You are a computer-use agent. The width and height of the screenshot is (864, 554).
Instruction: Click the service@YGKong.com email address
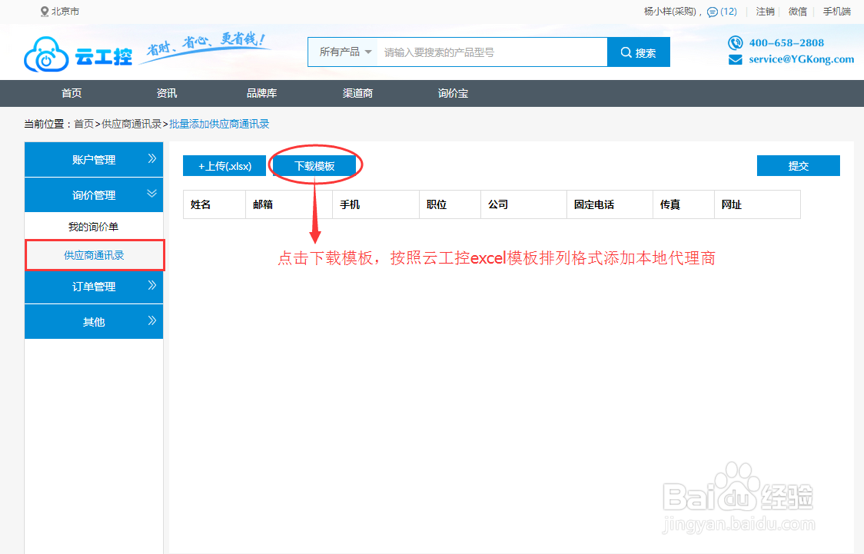(x=801, y=60)
